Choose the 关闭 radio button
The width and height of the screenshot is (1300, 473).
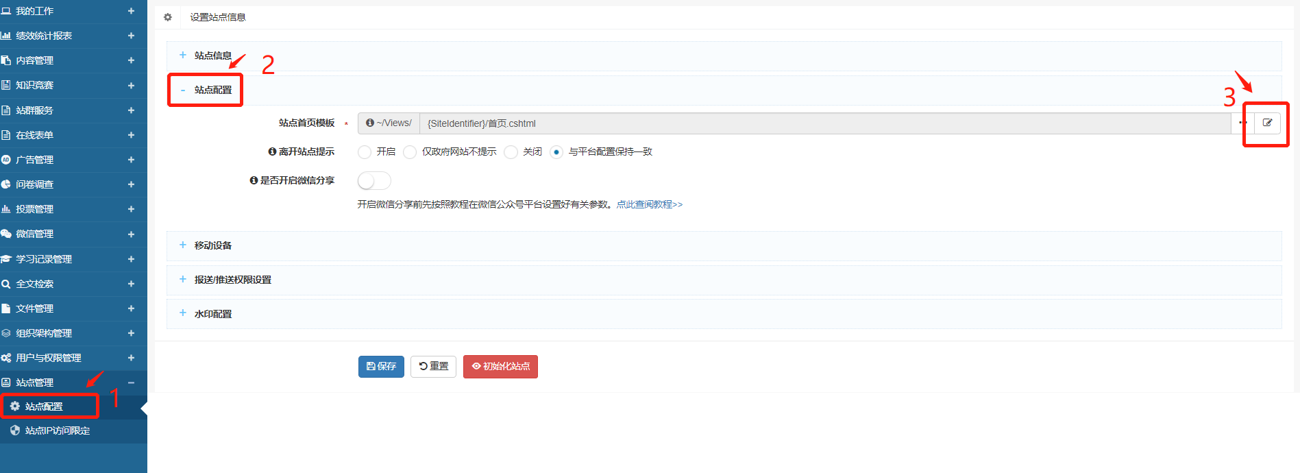[x=511, y=152]
